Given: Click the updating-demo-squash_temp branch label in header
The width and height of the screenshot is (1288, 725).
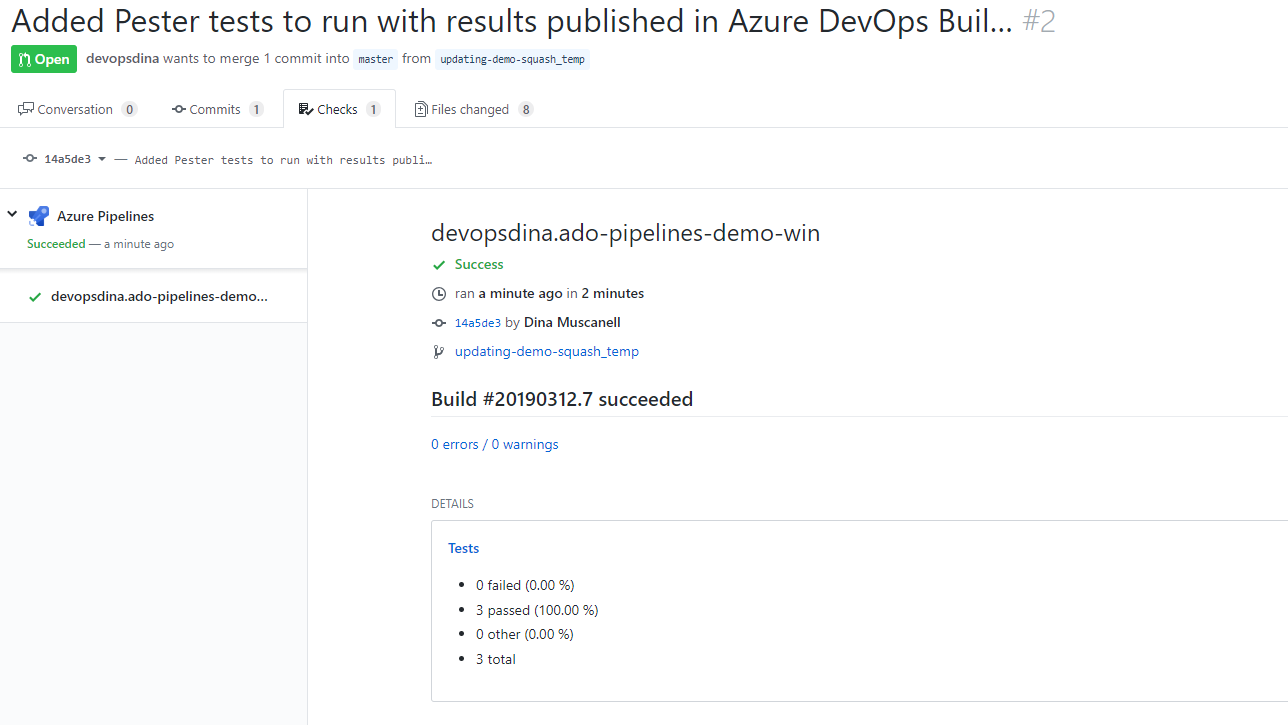Looking at the screenshot, I should coord(513,59).
